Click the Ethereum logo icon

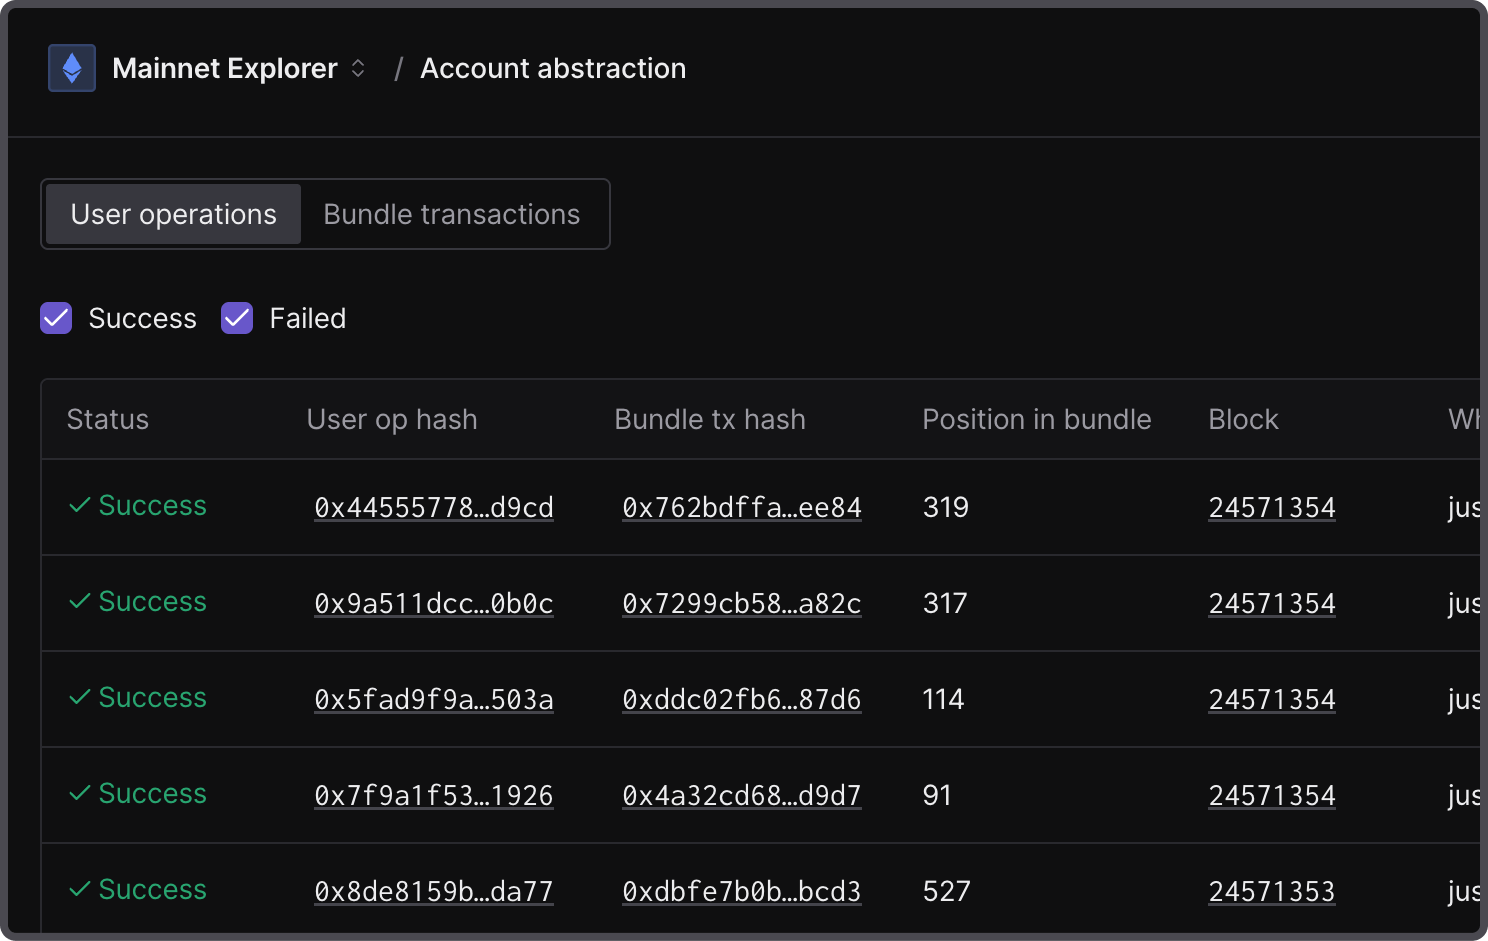coord(72,68)
